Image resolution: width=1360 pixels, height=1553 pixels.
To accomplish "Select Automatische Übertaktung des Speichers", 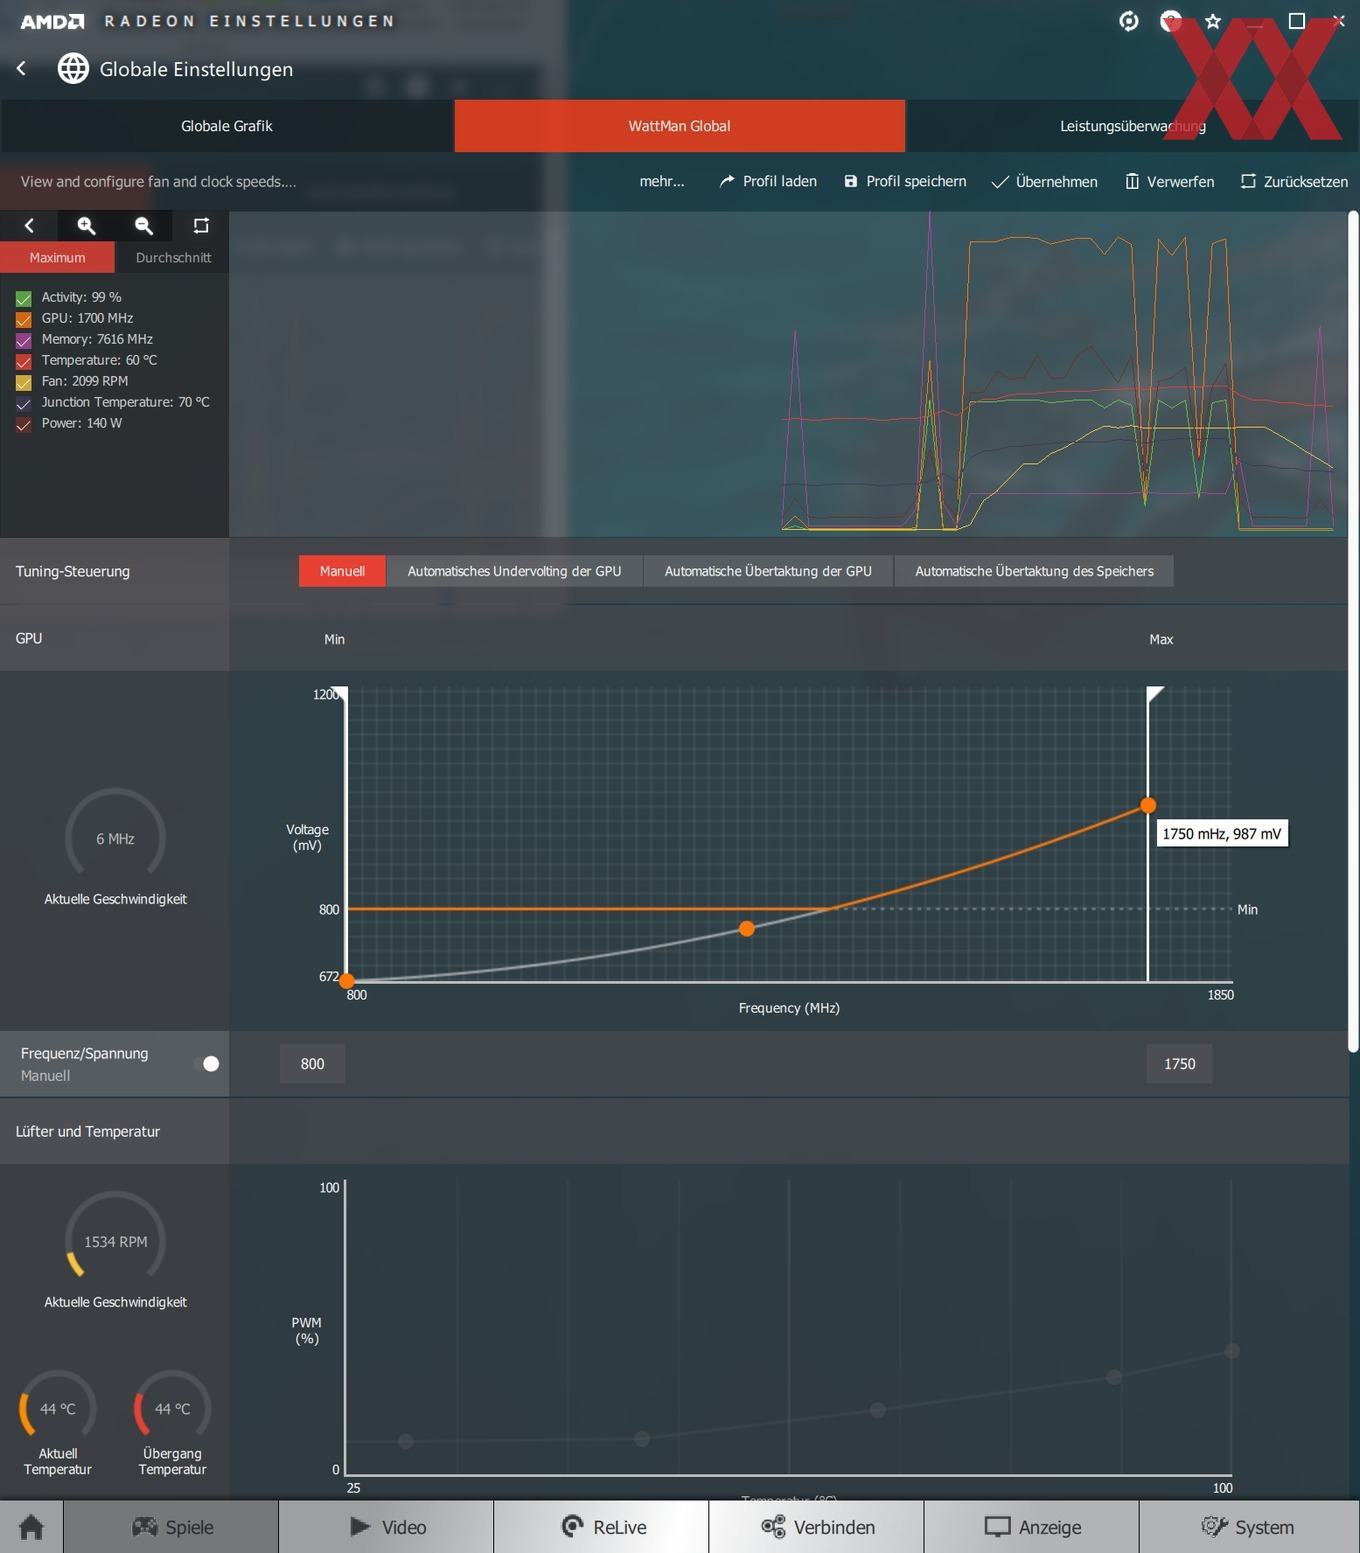I will click(x=1034, y=571).
